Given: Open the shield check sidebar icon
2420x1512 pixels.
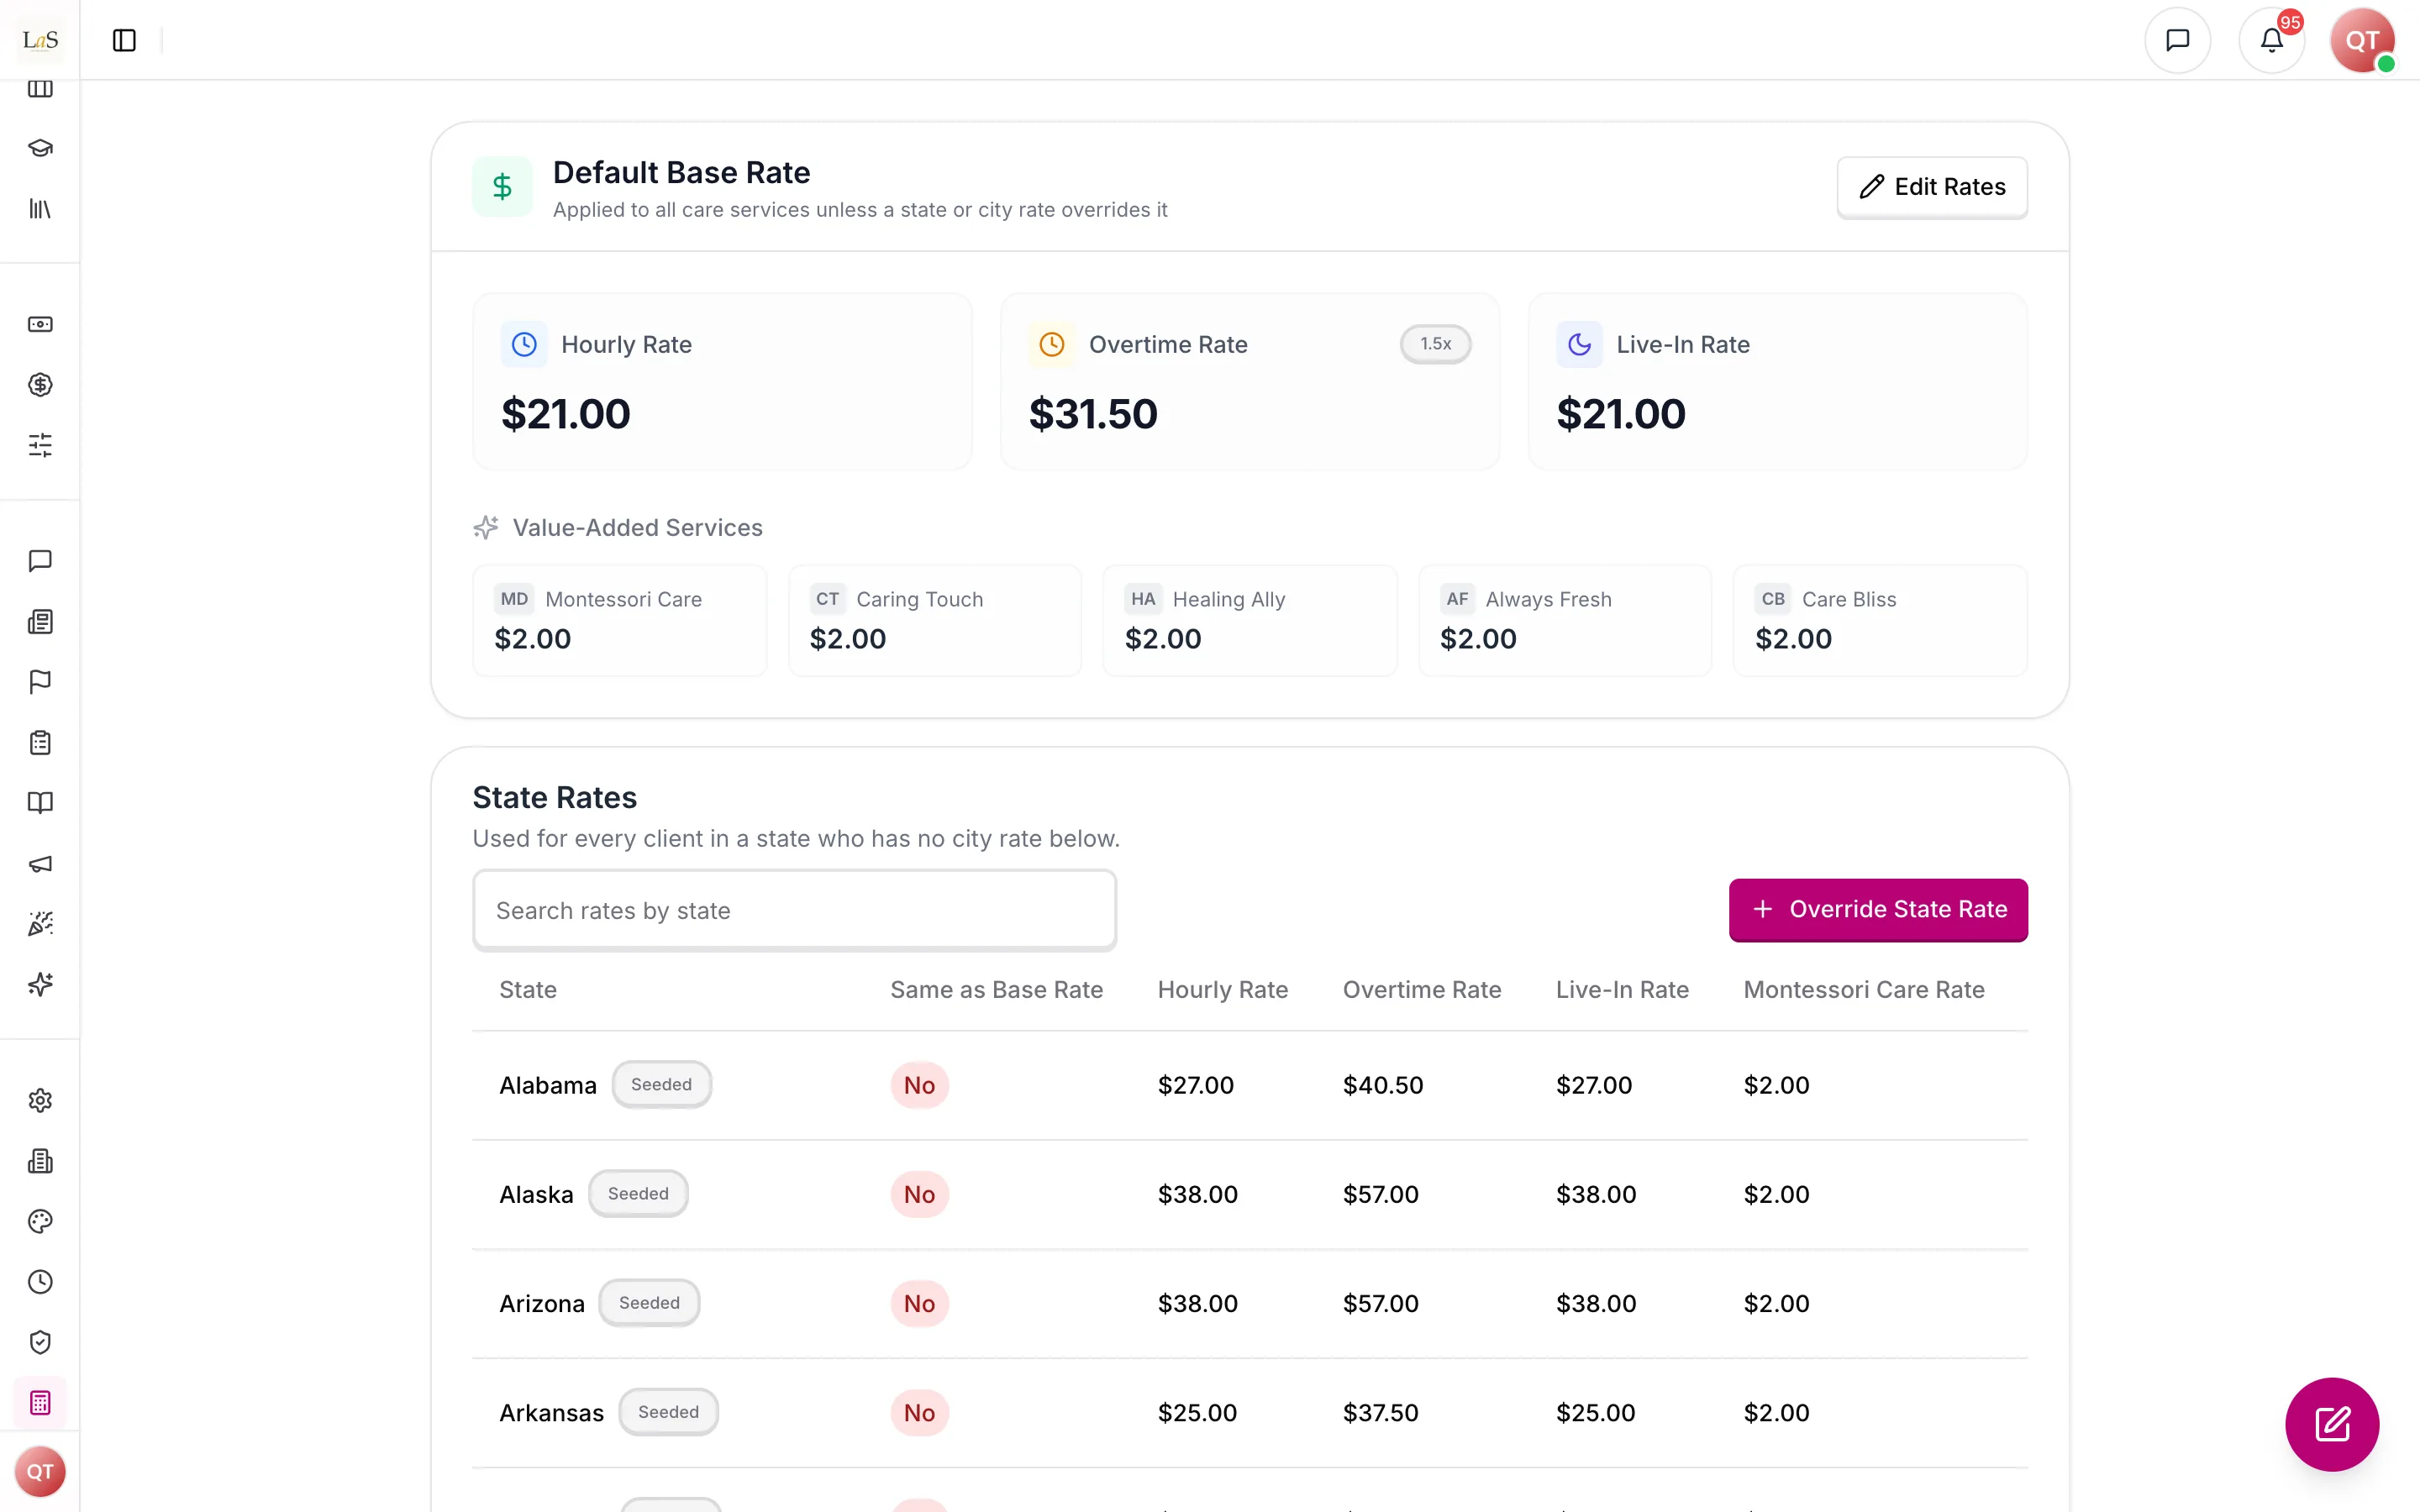Looking at the screenshot, I should pyautogui.click(x=40, y=1342).
